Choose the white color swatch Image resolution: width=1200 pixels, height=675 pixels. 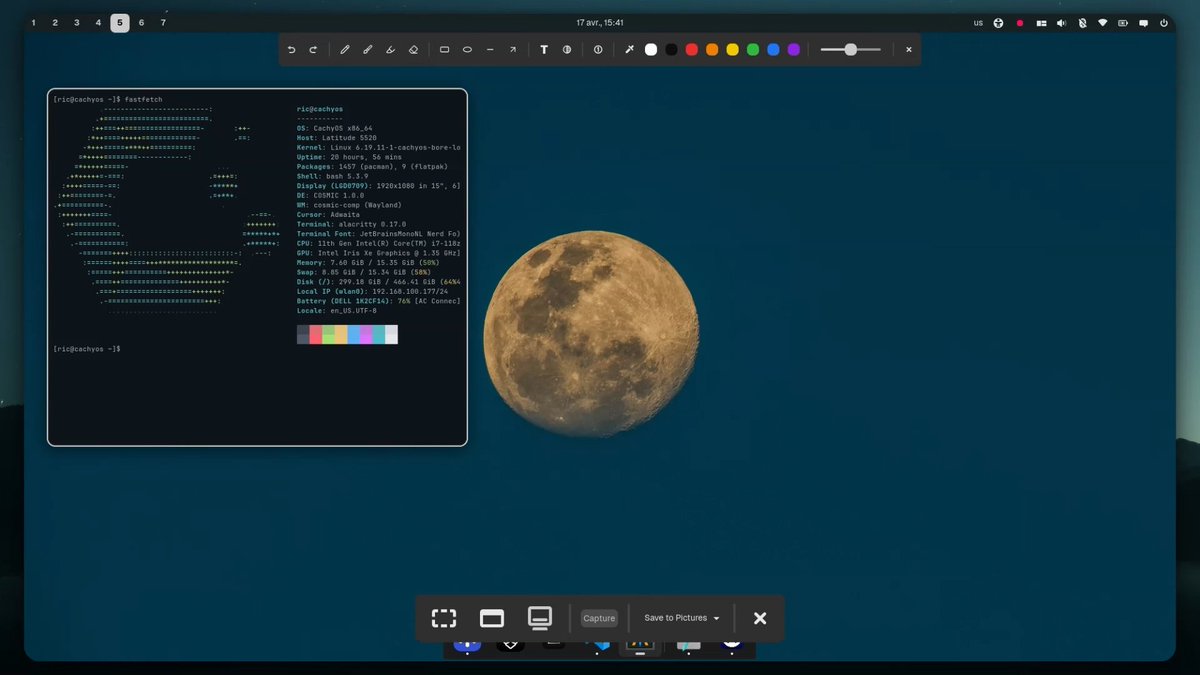coord(651,49)
